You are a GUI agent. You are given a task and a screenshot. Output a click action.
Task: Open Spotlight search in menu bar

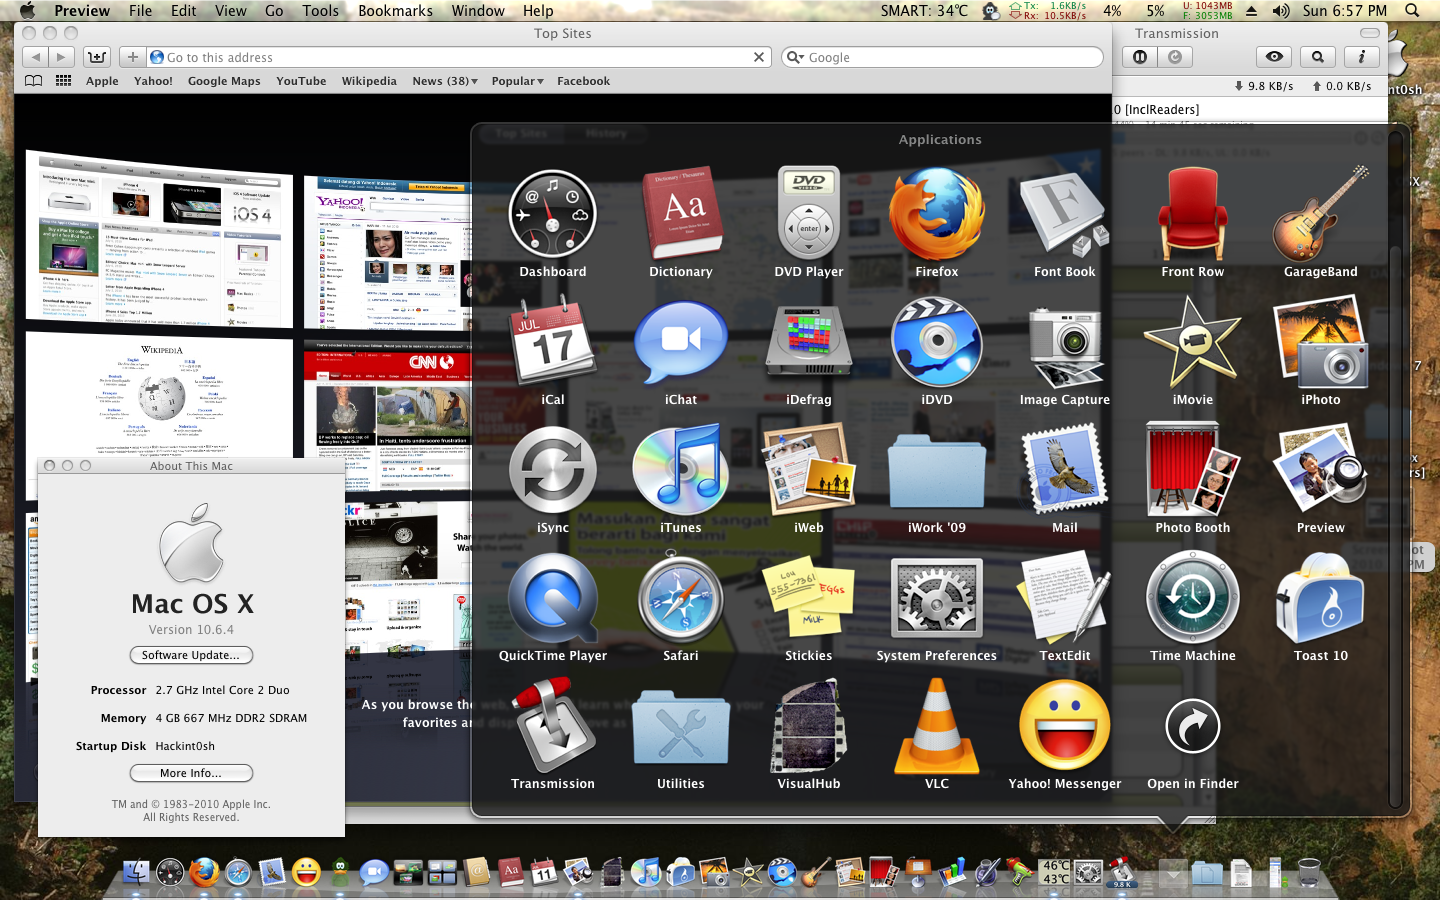[1412, 11]
